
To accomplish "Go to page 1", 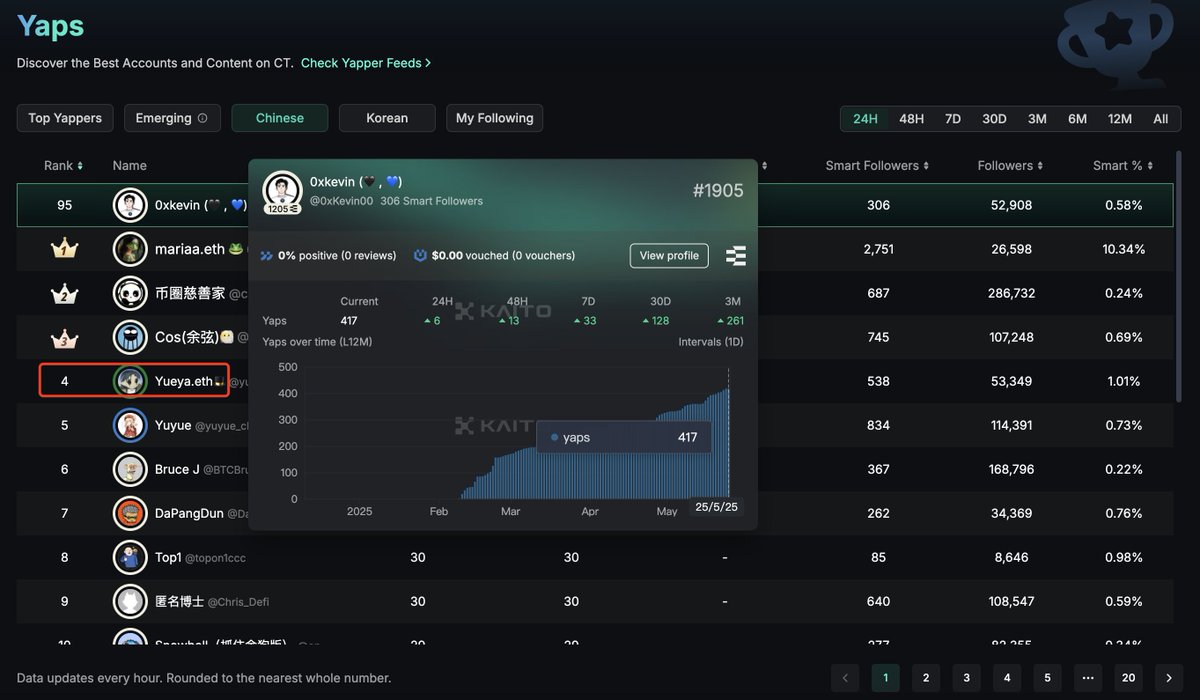I will 885,678.
